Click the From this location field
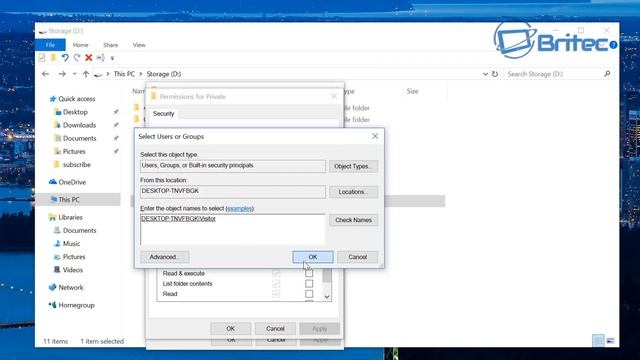Viewport: 640px width, 360px height. pyautogui.click(x=233, y=191)
